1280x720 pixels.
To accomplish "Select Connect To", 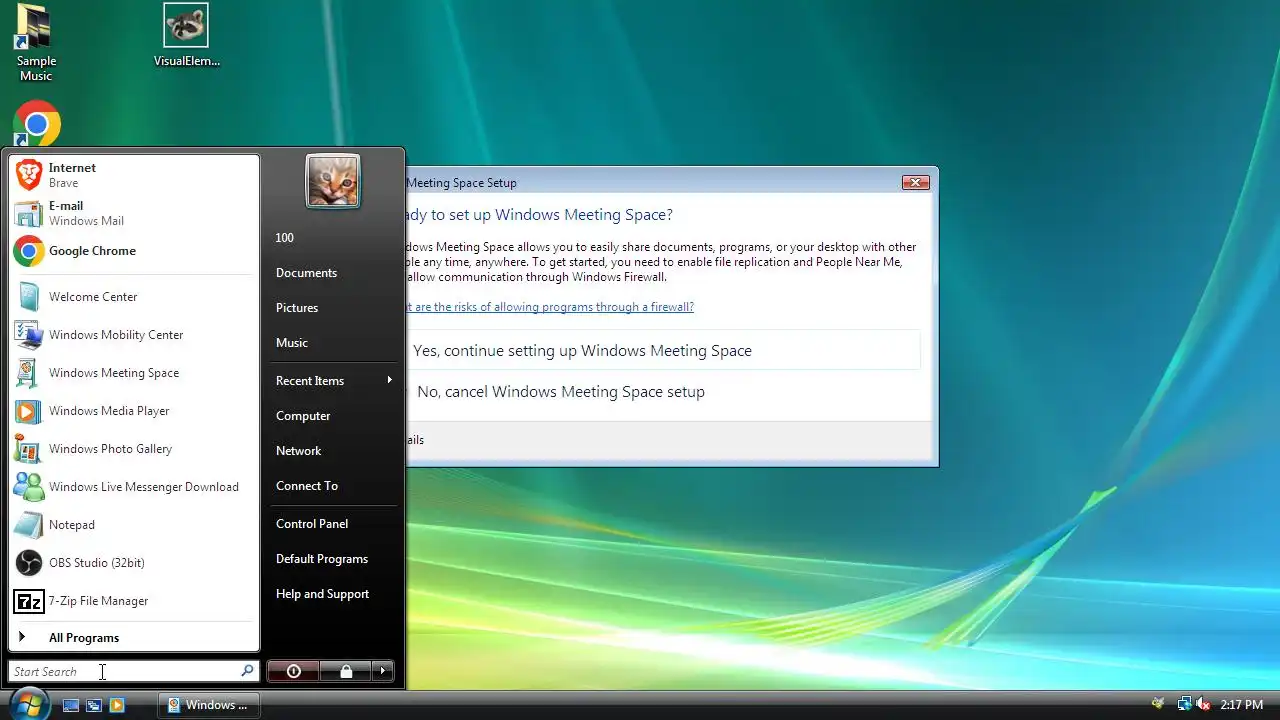I will (x=333, y=486).
